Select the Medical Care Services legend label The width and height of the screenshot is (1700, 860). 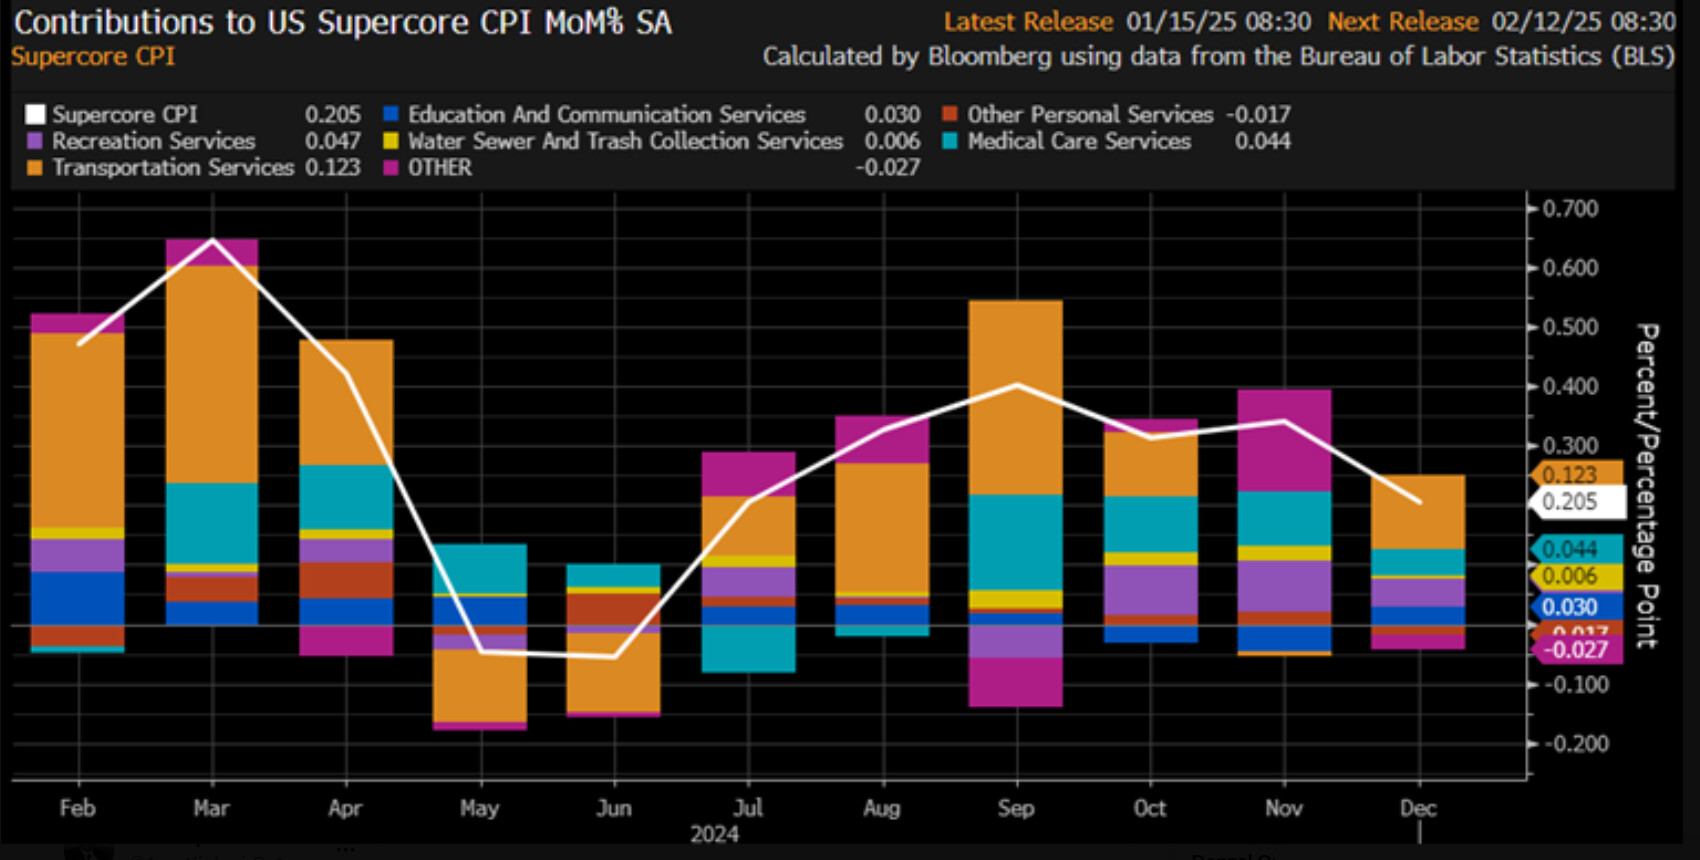(x=1079, y=141)
